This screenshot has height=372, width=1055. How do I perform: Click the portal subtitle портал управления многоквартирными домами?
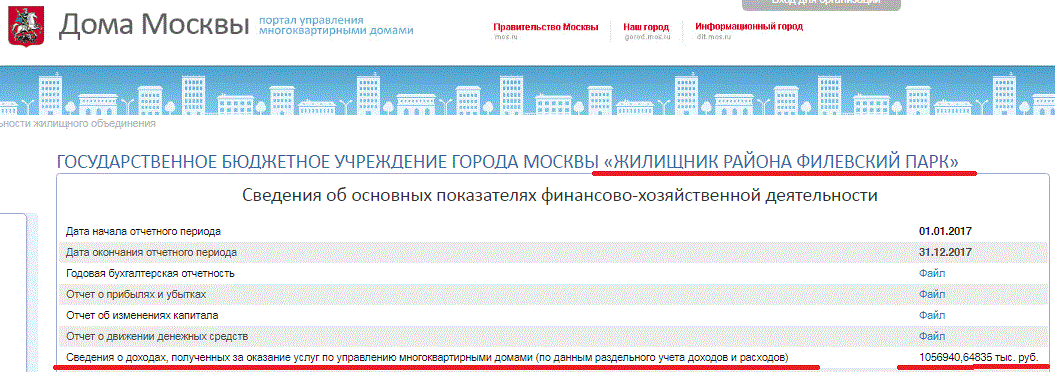coord(336,26)
